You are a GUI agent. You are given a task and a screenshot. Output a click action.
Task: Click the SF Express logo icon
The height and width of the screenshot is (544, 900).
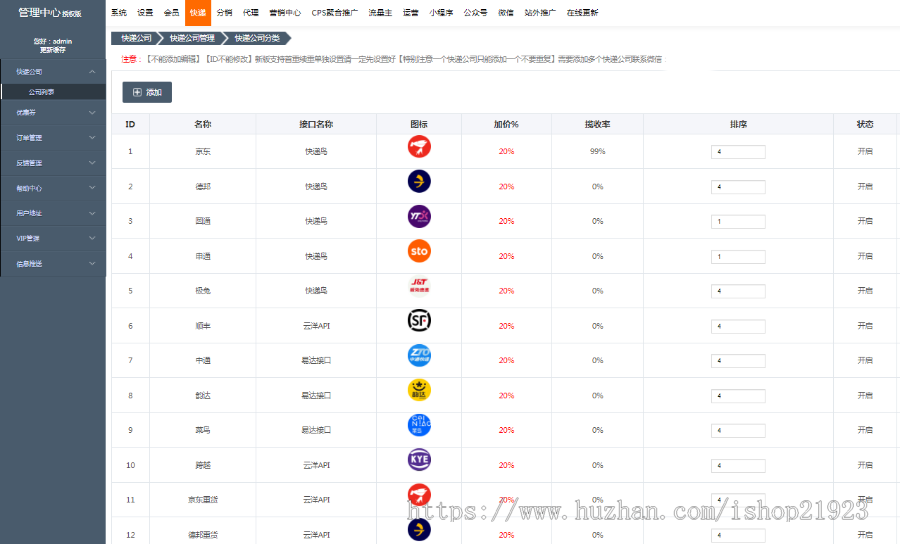point(419,321)
